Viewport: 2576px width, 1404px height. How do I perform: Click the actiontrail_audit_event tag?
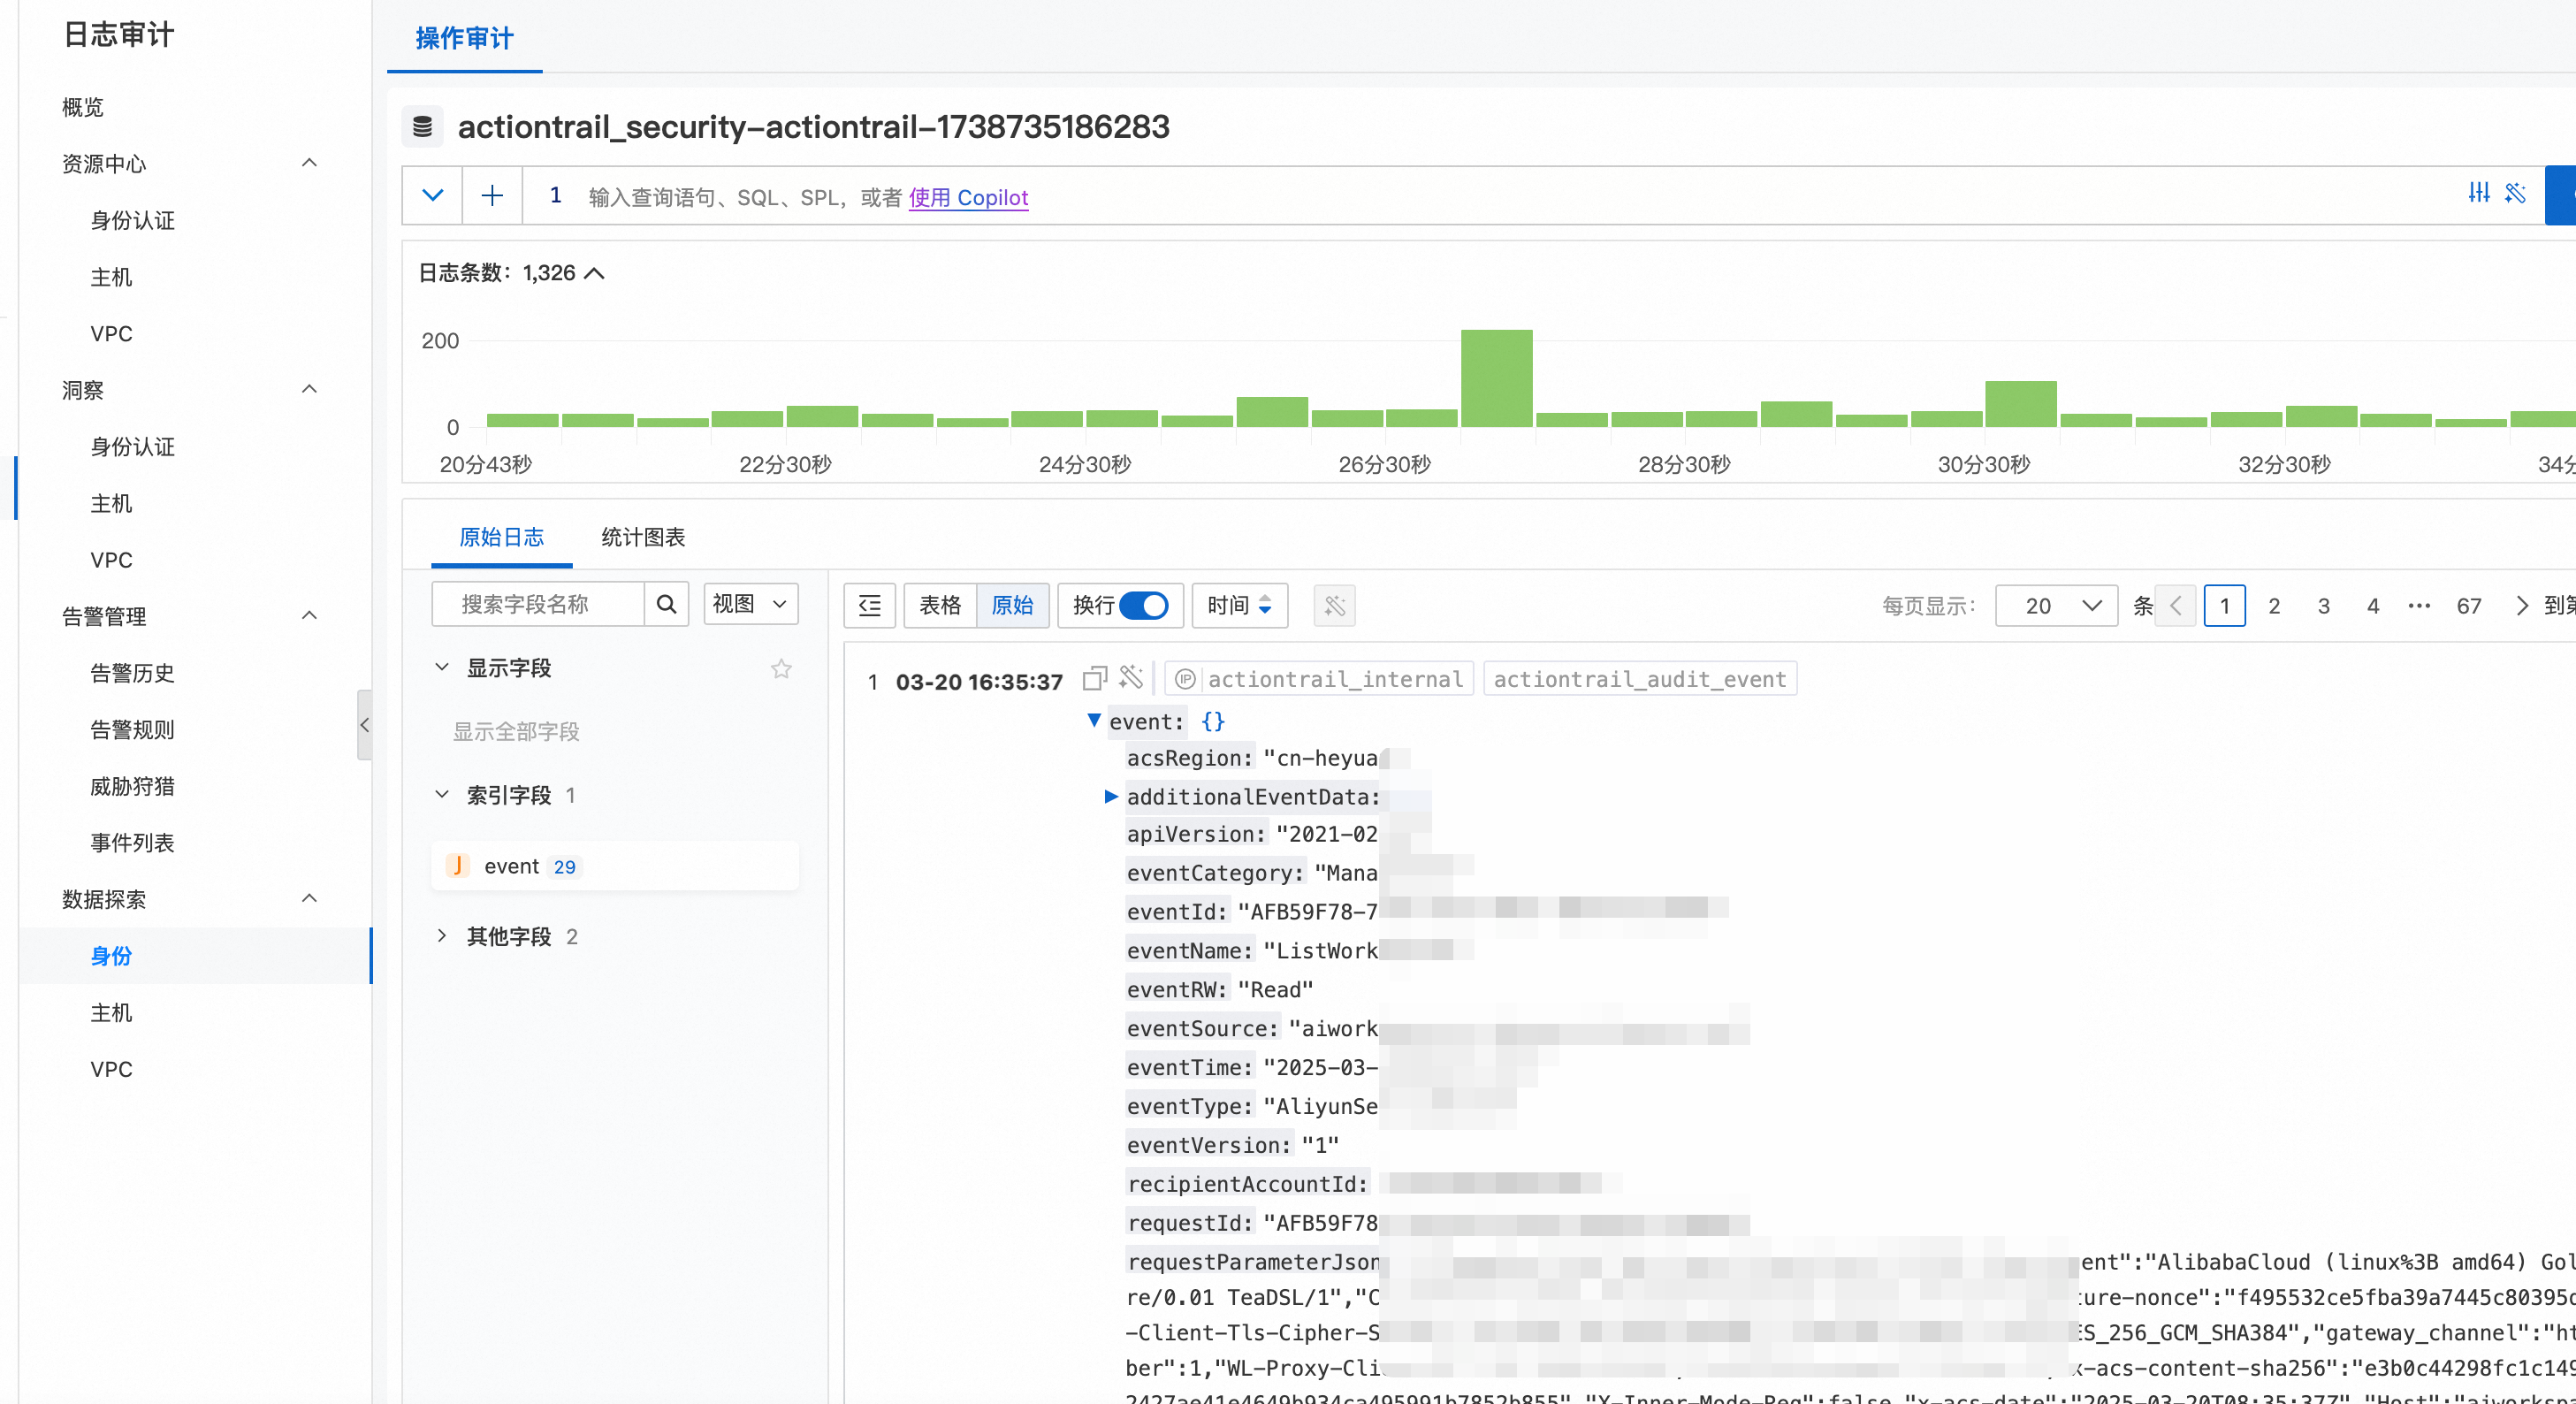1640,679
